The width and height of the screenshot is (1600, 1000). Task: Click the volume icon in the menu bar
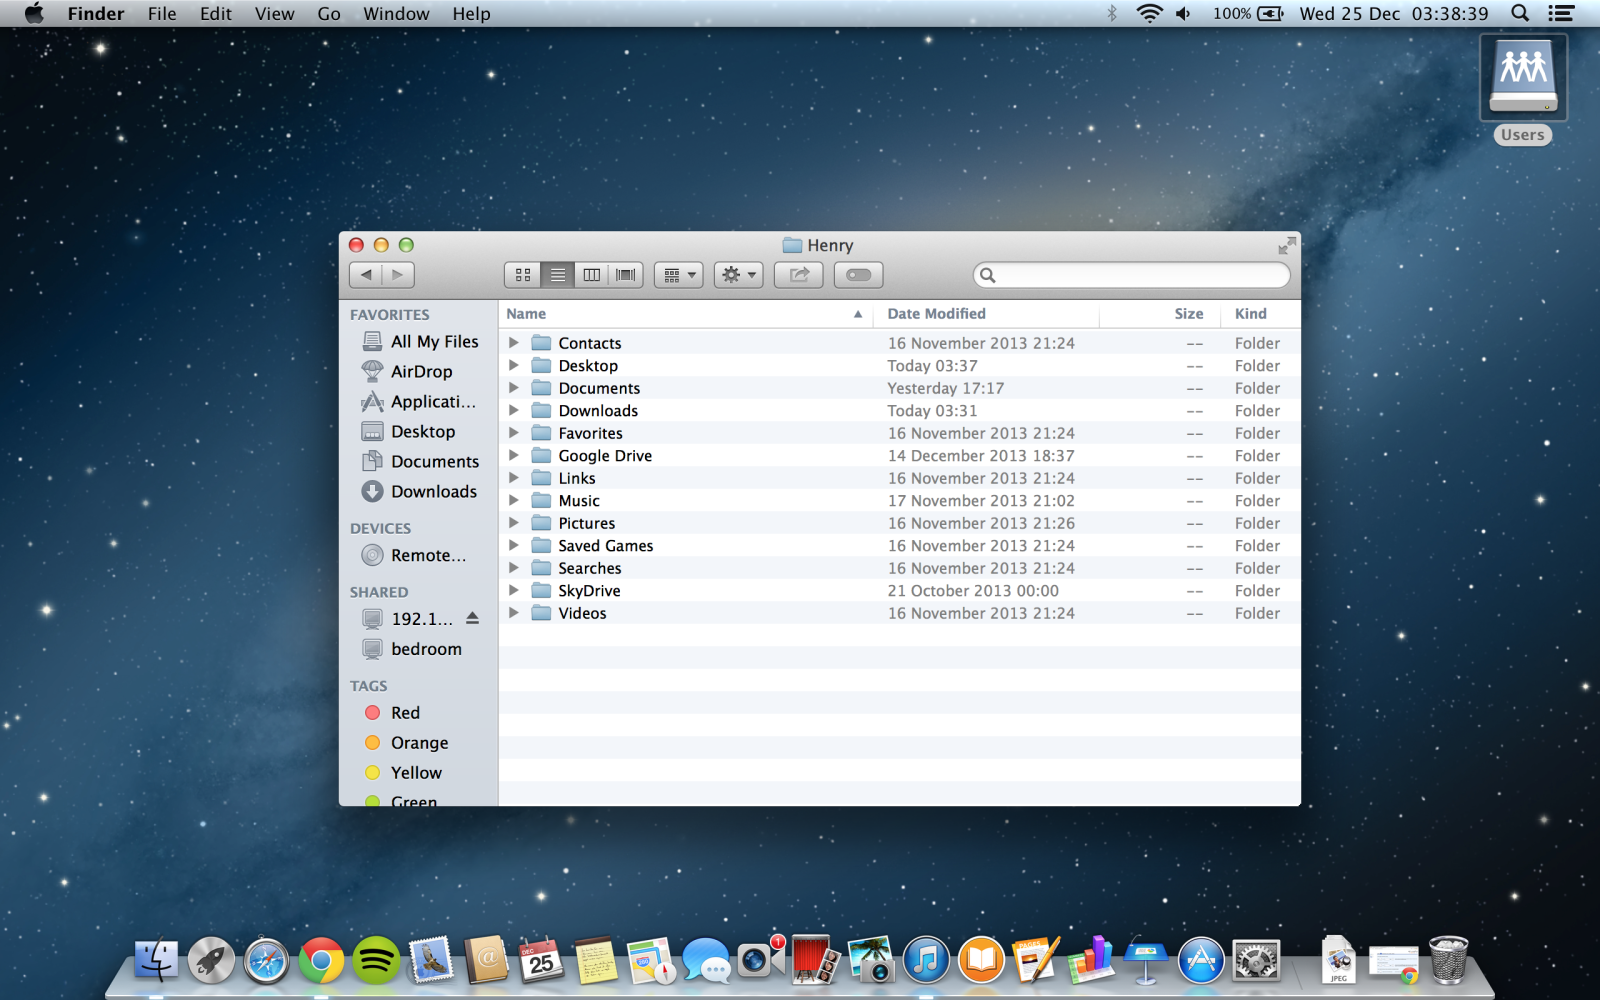coord(1184,14)
